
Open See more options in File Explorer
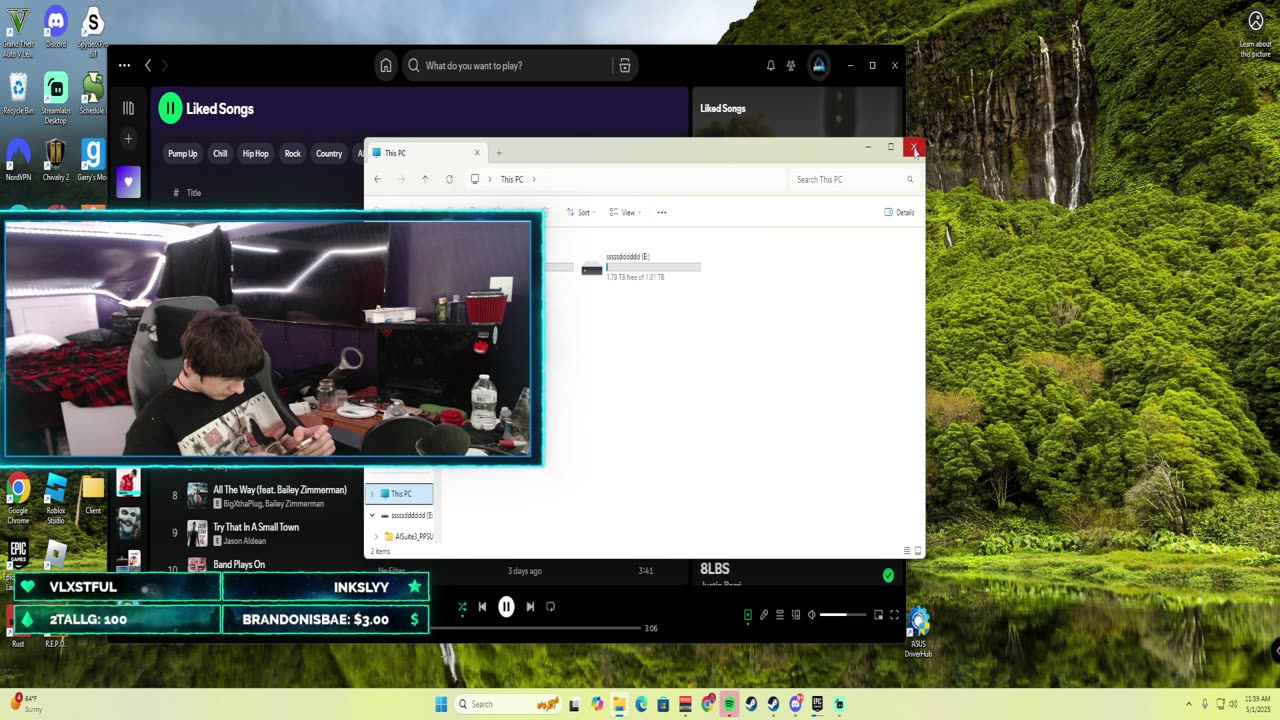click(662, 212)
